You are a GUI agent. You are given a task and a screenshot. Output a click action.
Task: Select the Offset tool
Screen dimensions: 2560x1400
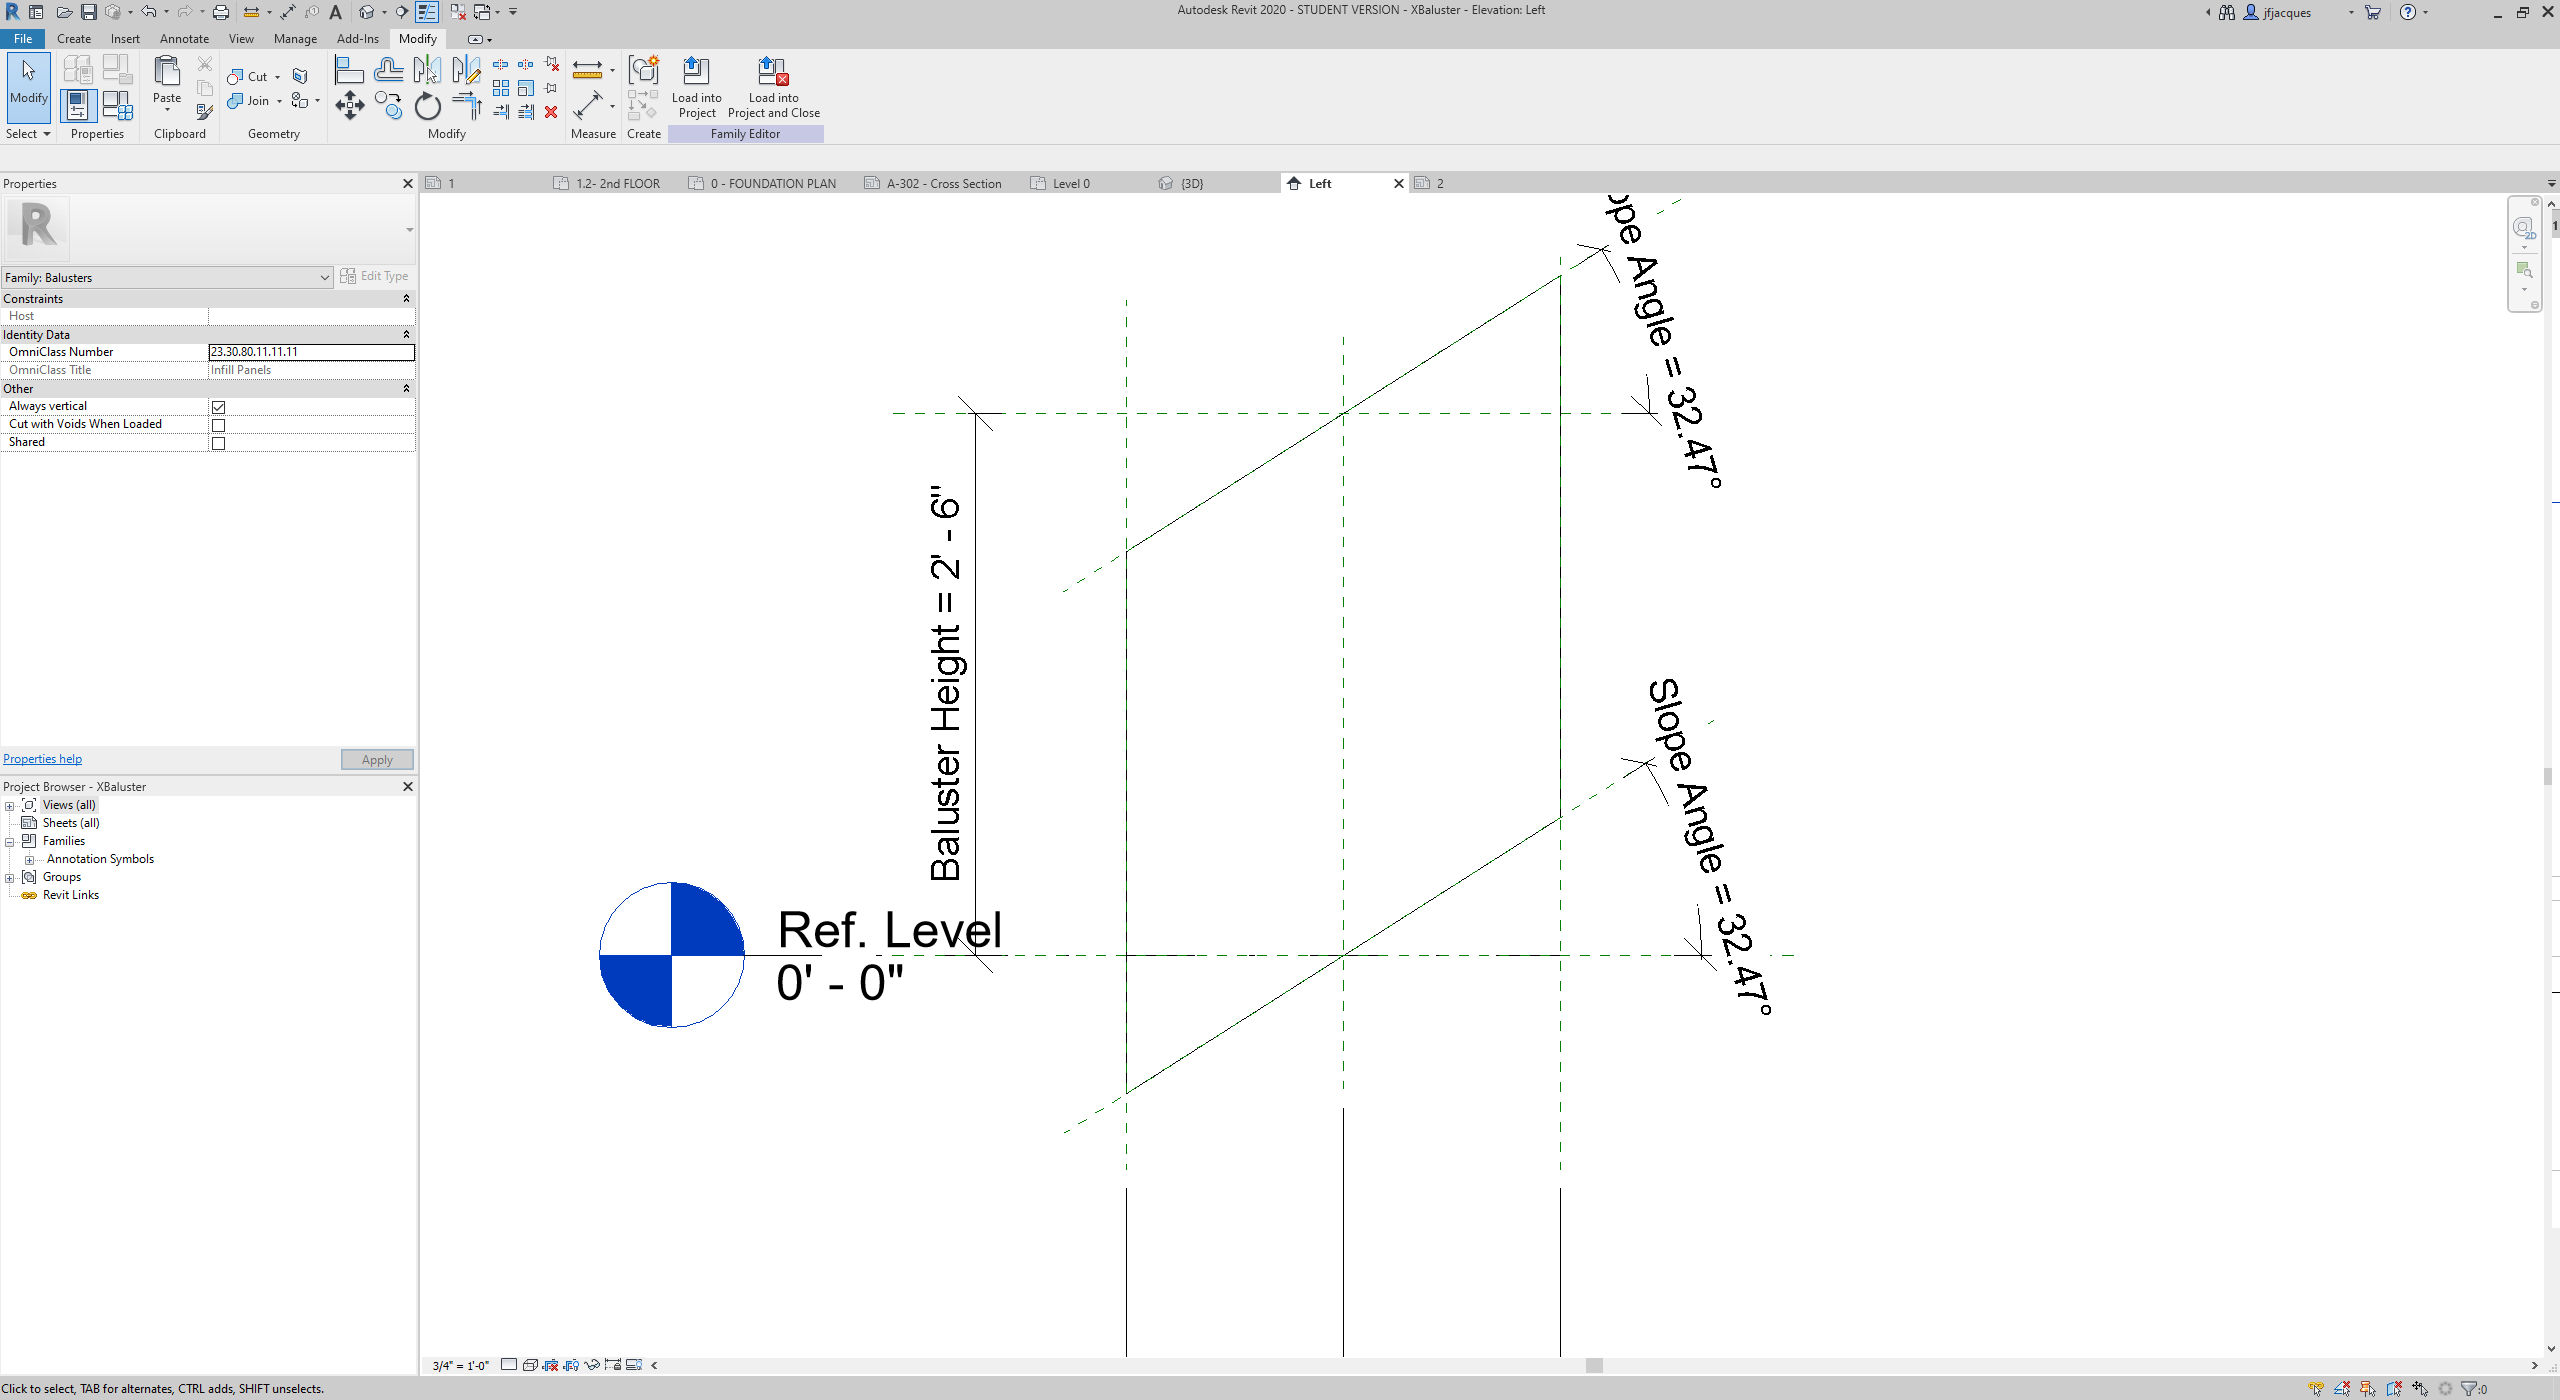coord(389,71)
